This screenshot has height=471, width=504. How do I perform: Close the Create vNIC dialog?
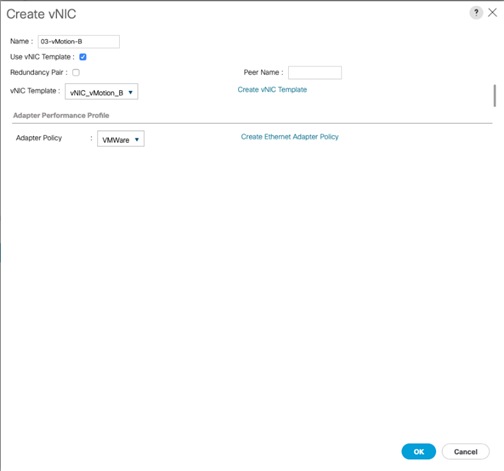492,13
